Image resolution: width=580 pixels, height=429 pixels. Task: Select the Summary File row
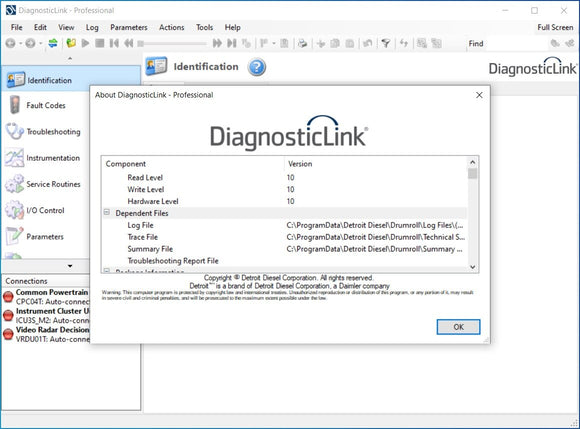tap(284, 249)
